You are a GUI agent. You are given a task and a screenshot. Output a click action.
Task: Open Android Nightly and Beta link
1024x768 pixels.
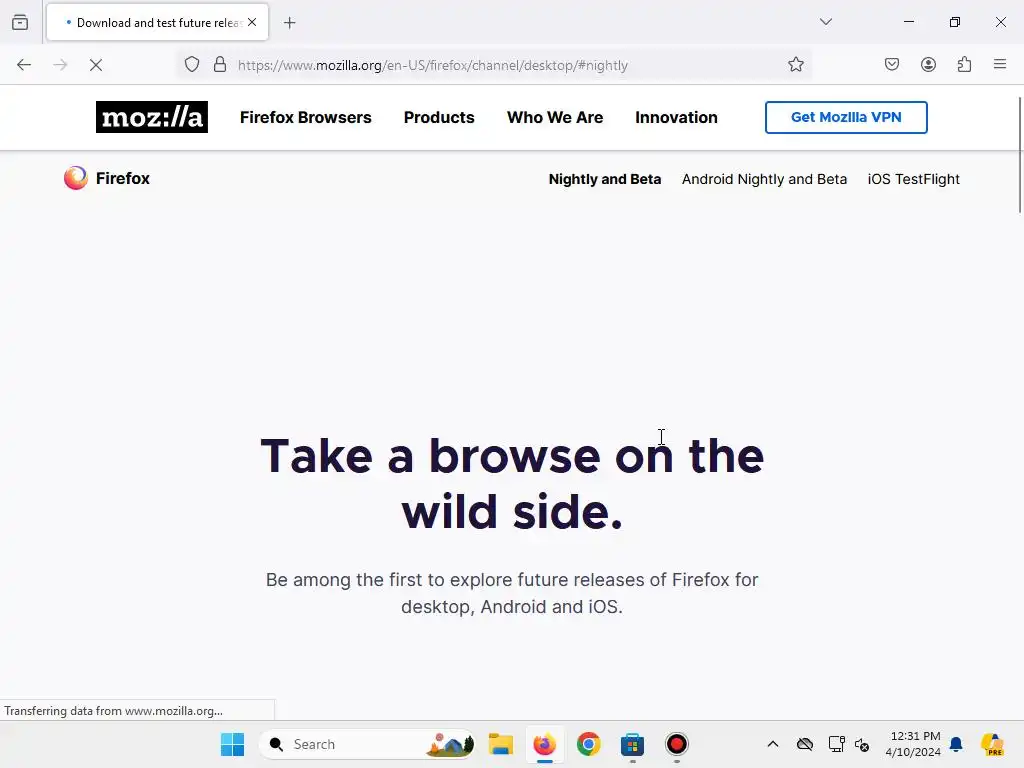click(x=764, y=179)
